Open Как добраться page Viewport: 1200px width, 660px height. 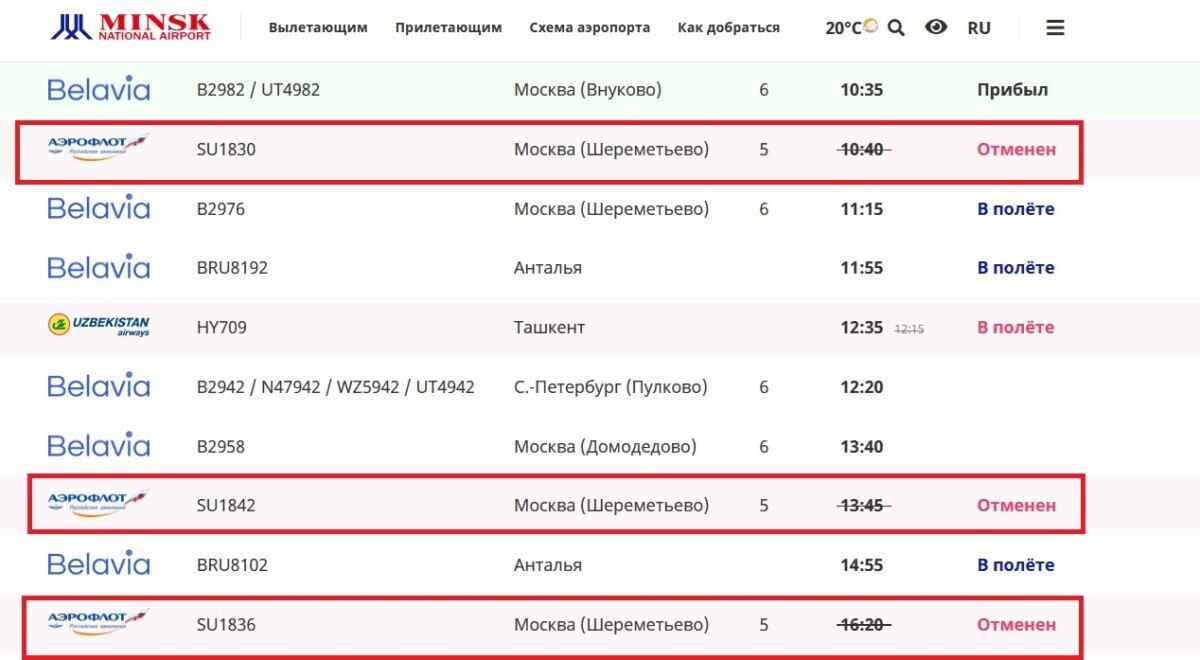pos(728,28)
